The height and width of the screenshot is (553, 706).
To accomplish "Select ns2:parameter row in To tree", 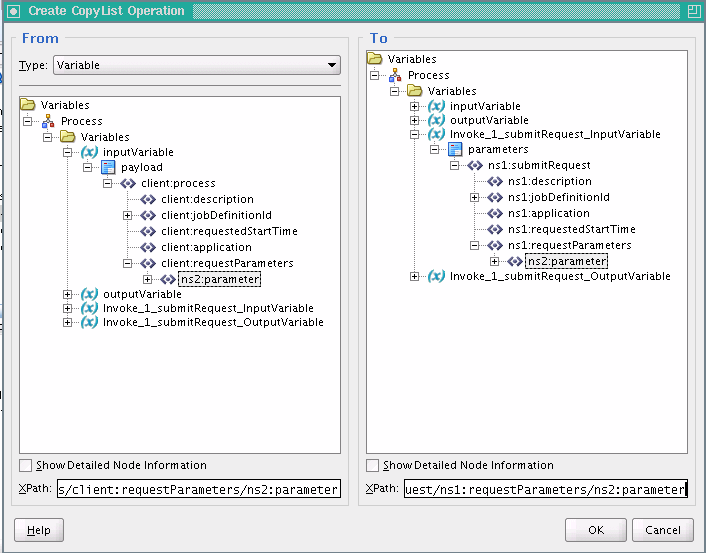I will coord(567,261).
